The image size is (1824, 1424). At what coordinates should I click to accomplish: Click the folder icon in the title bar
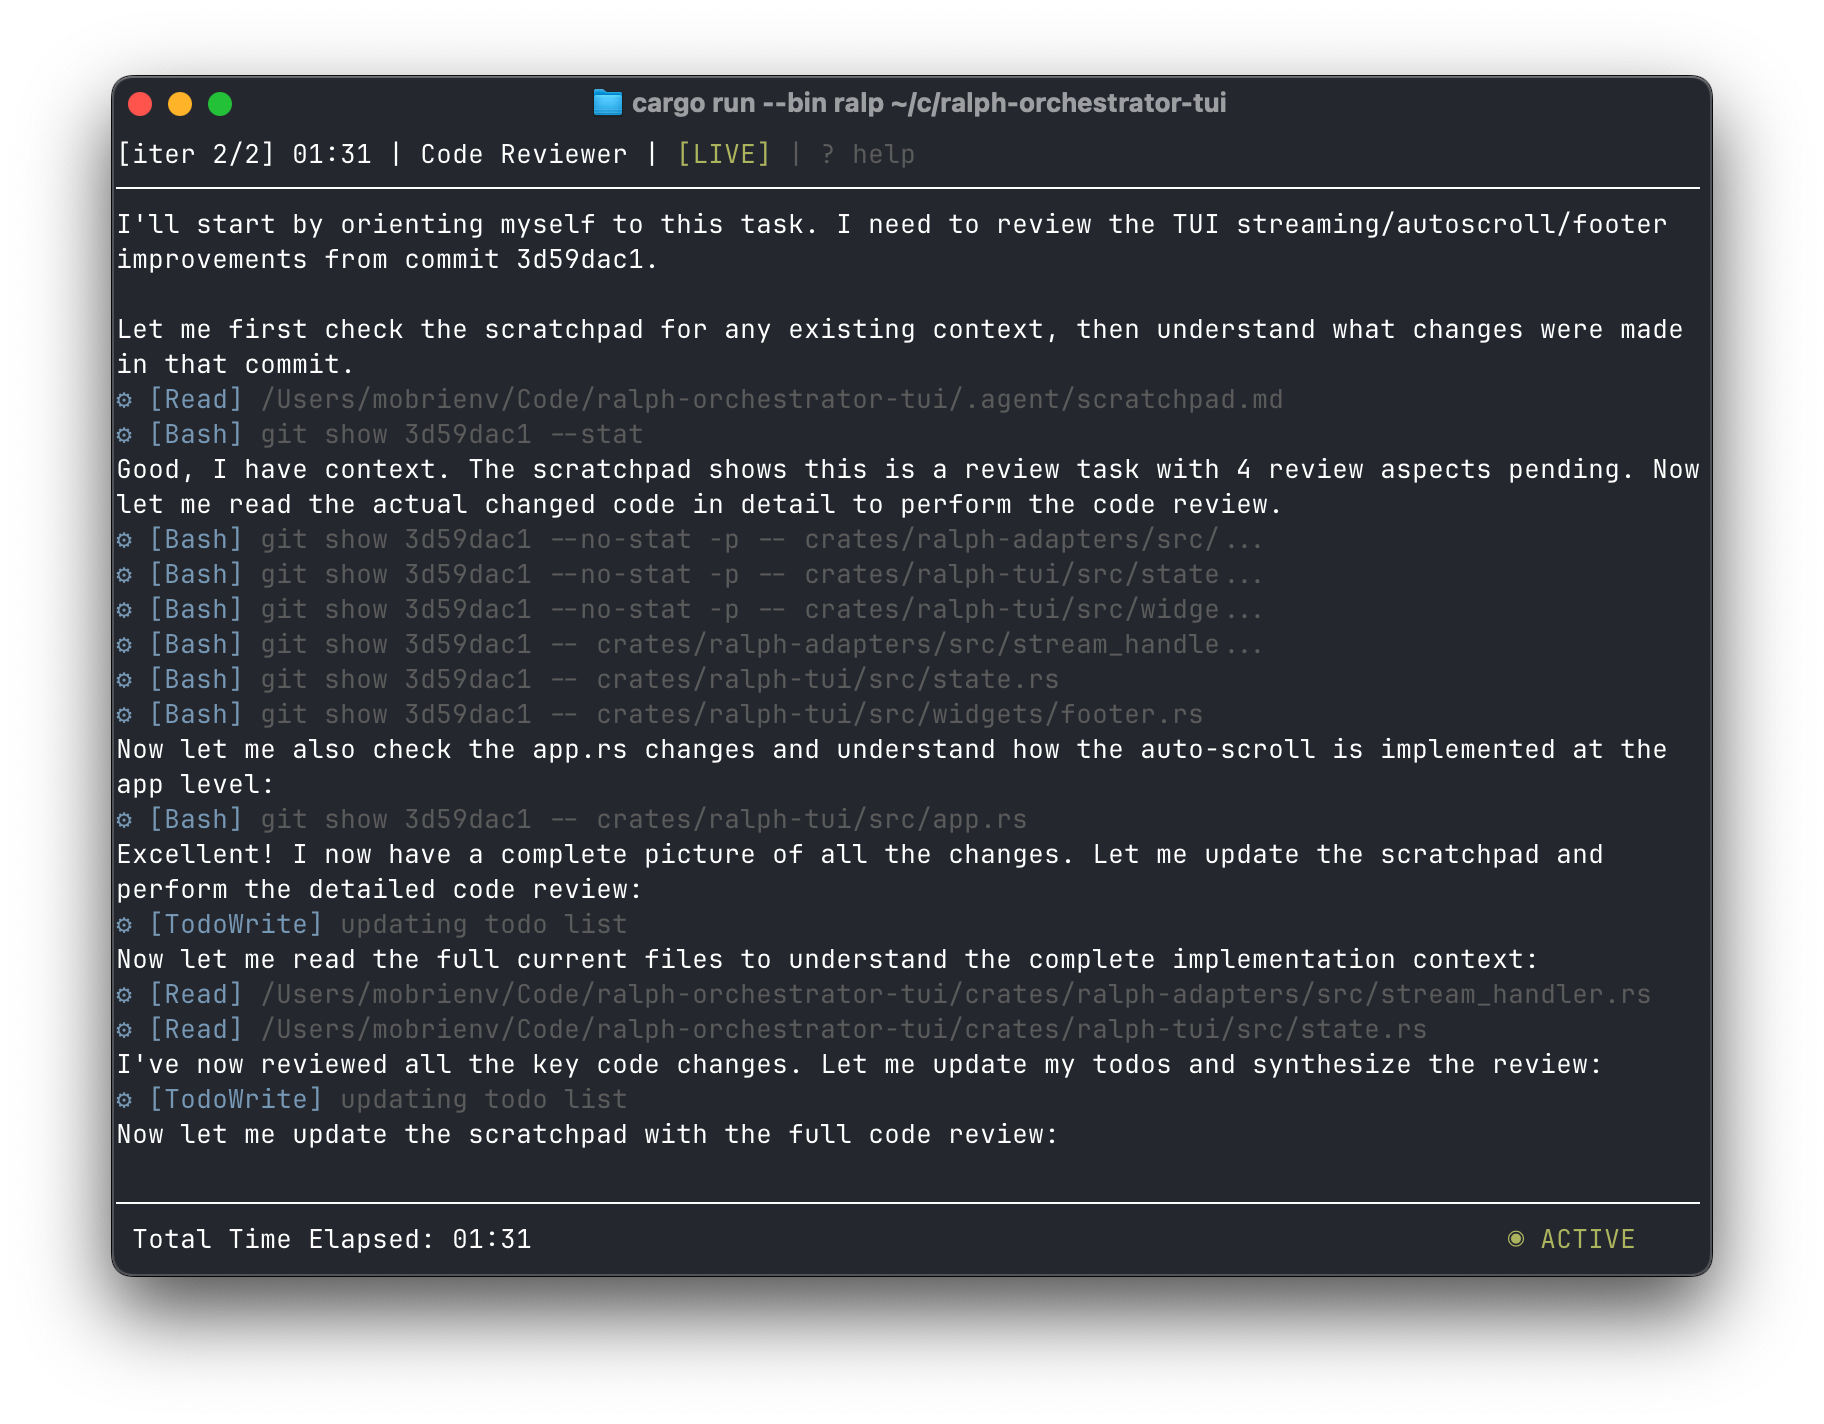609,102
